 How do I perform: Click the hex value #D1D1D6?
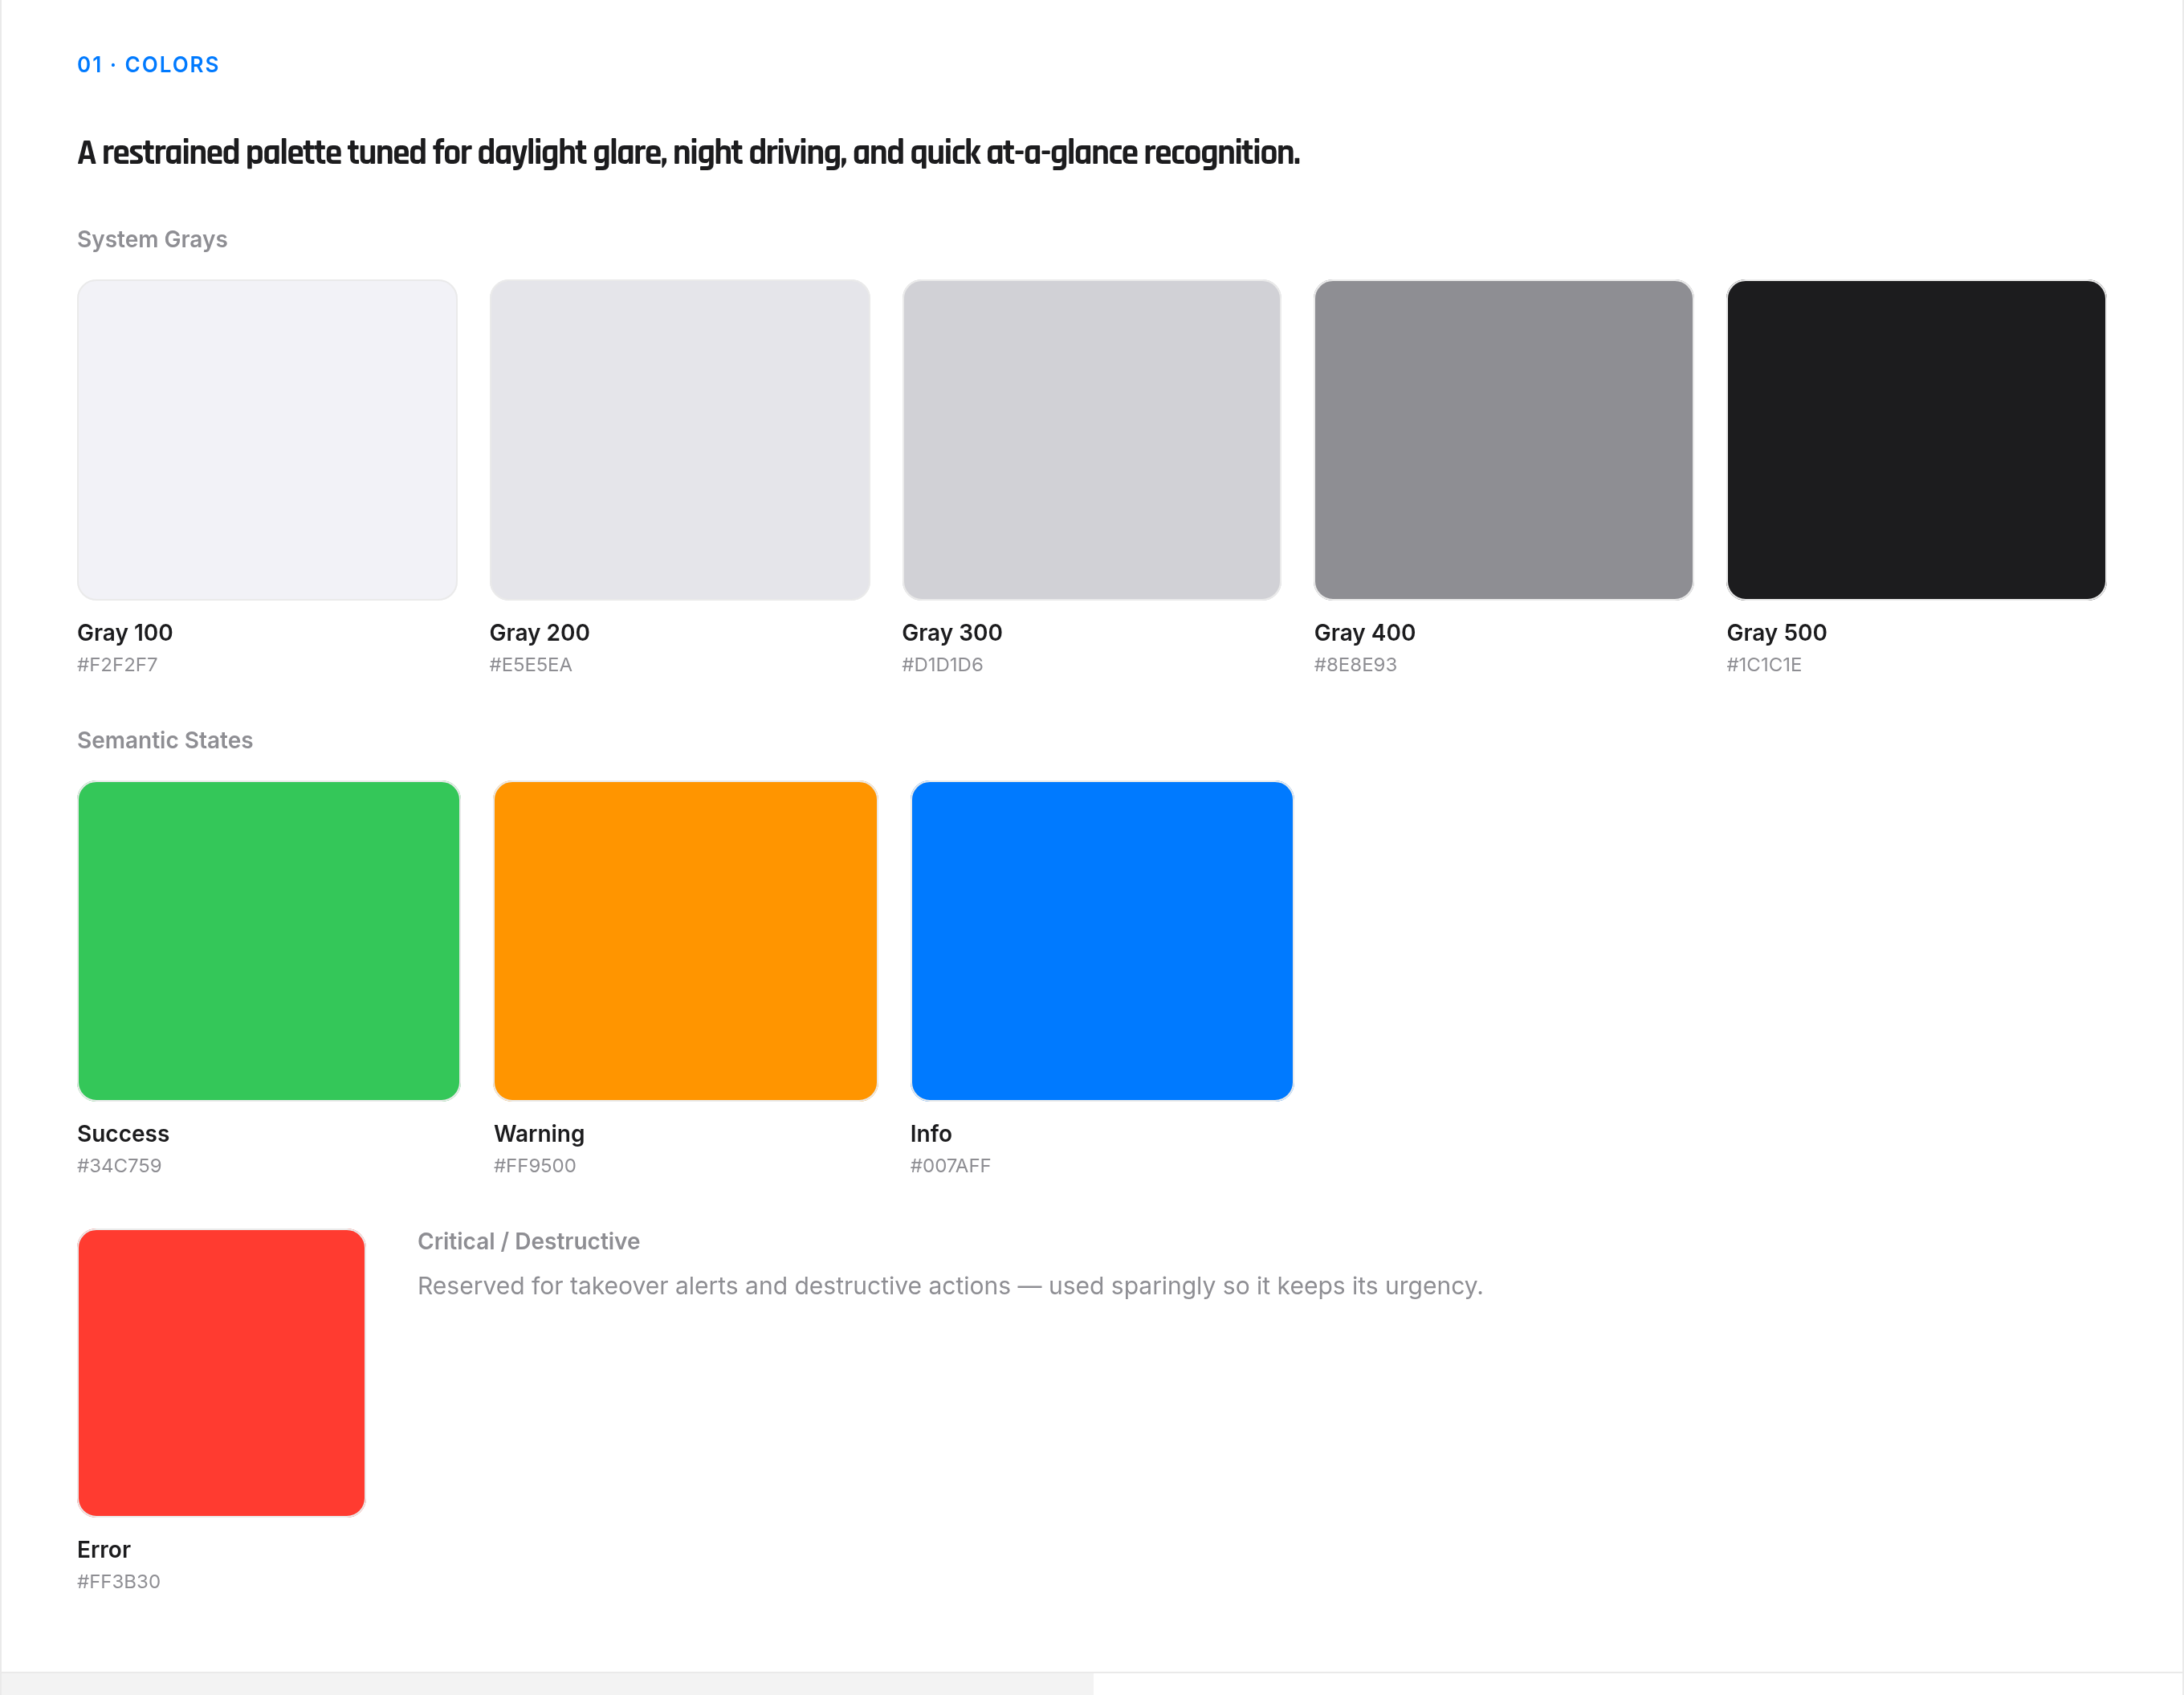click(942, 664)
